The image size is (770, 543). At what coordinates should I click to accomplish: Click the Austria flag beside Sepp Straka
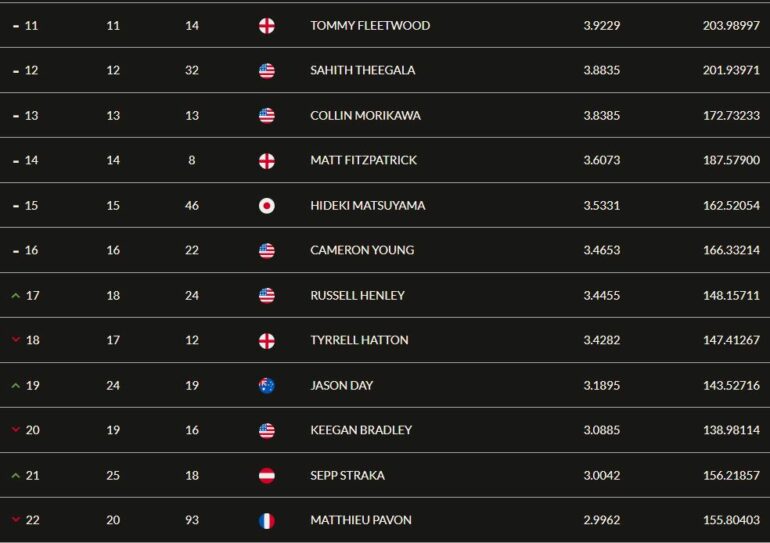[x=267, y=475]
